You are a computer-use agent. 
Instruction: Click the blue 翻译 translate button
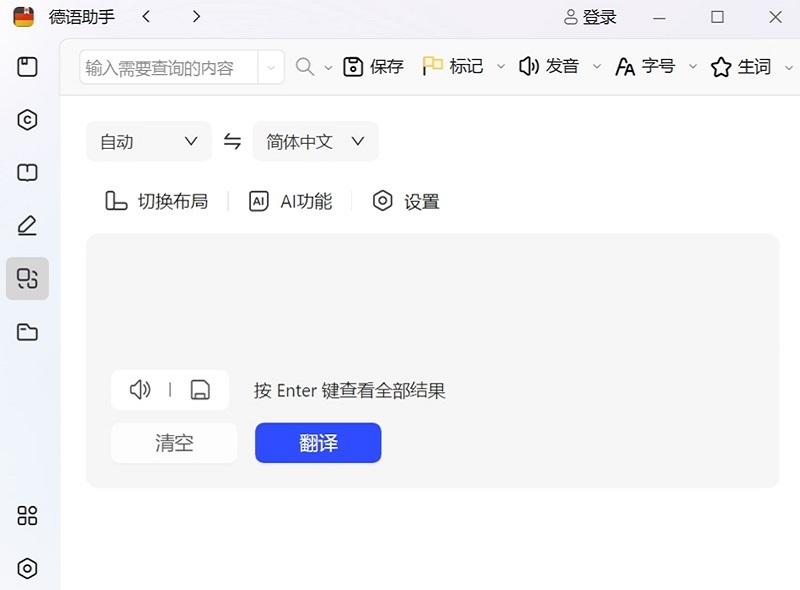[318, 443]
